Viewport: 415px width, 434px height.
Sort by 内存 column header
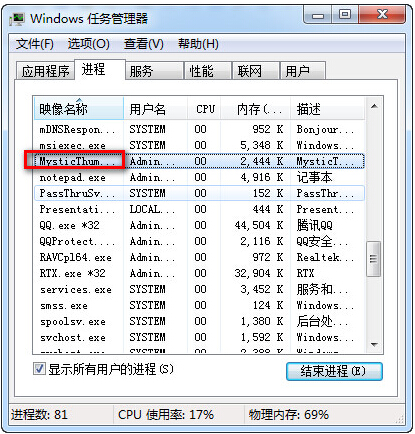(255, 109)
